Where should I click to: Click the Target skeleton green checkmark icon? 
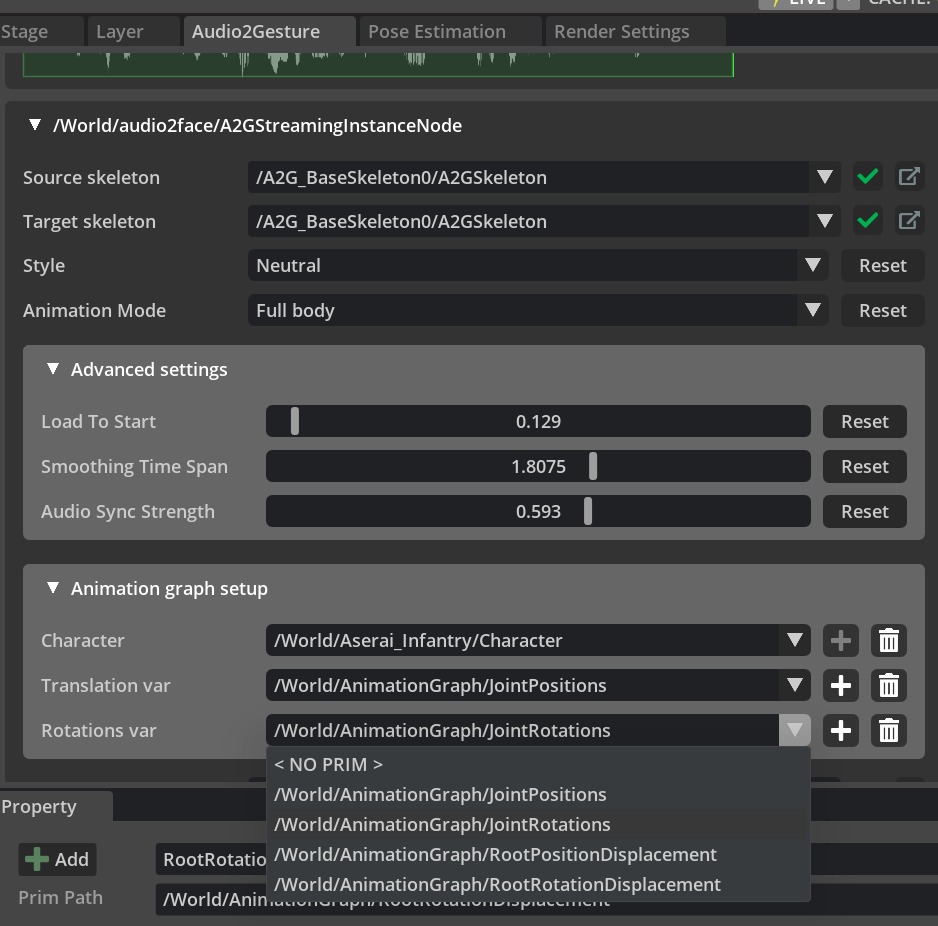tap(868, 221)
